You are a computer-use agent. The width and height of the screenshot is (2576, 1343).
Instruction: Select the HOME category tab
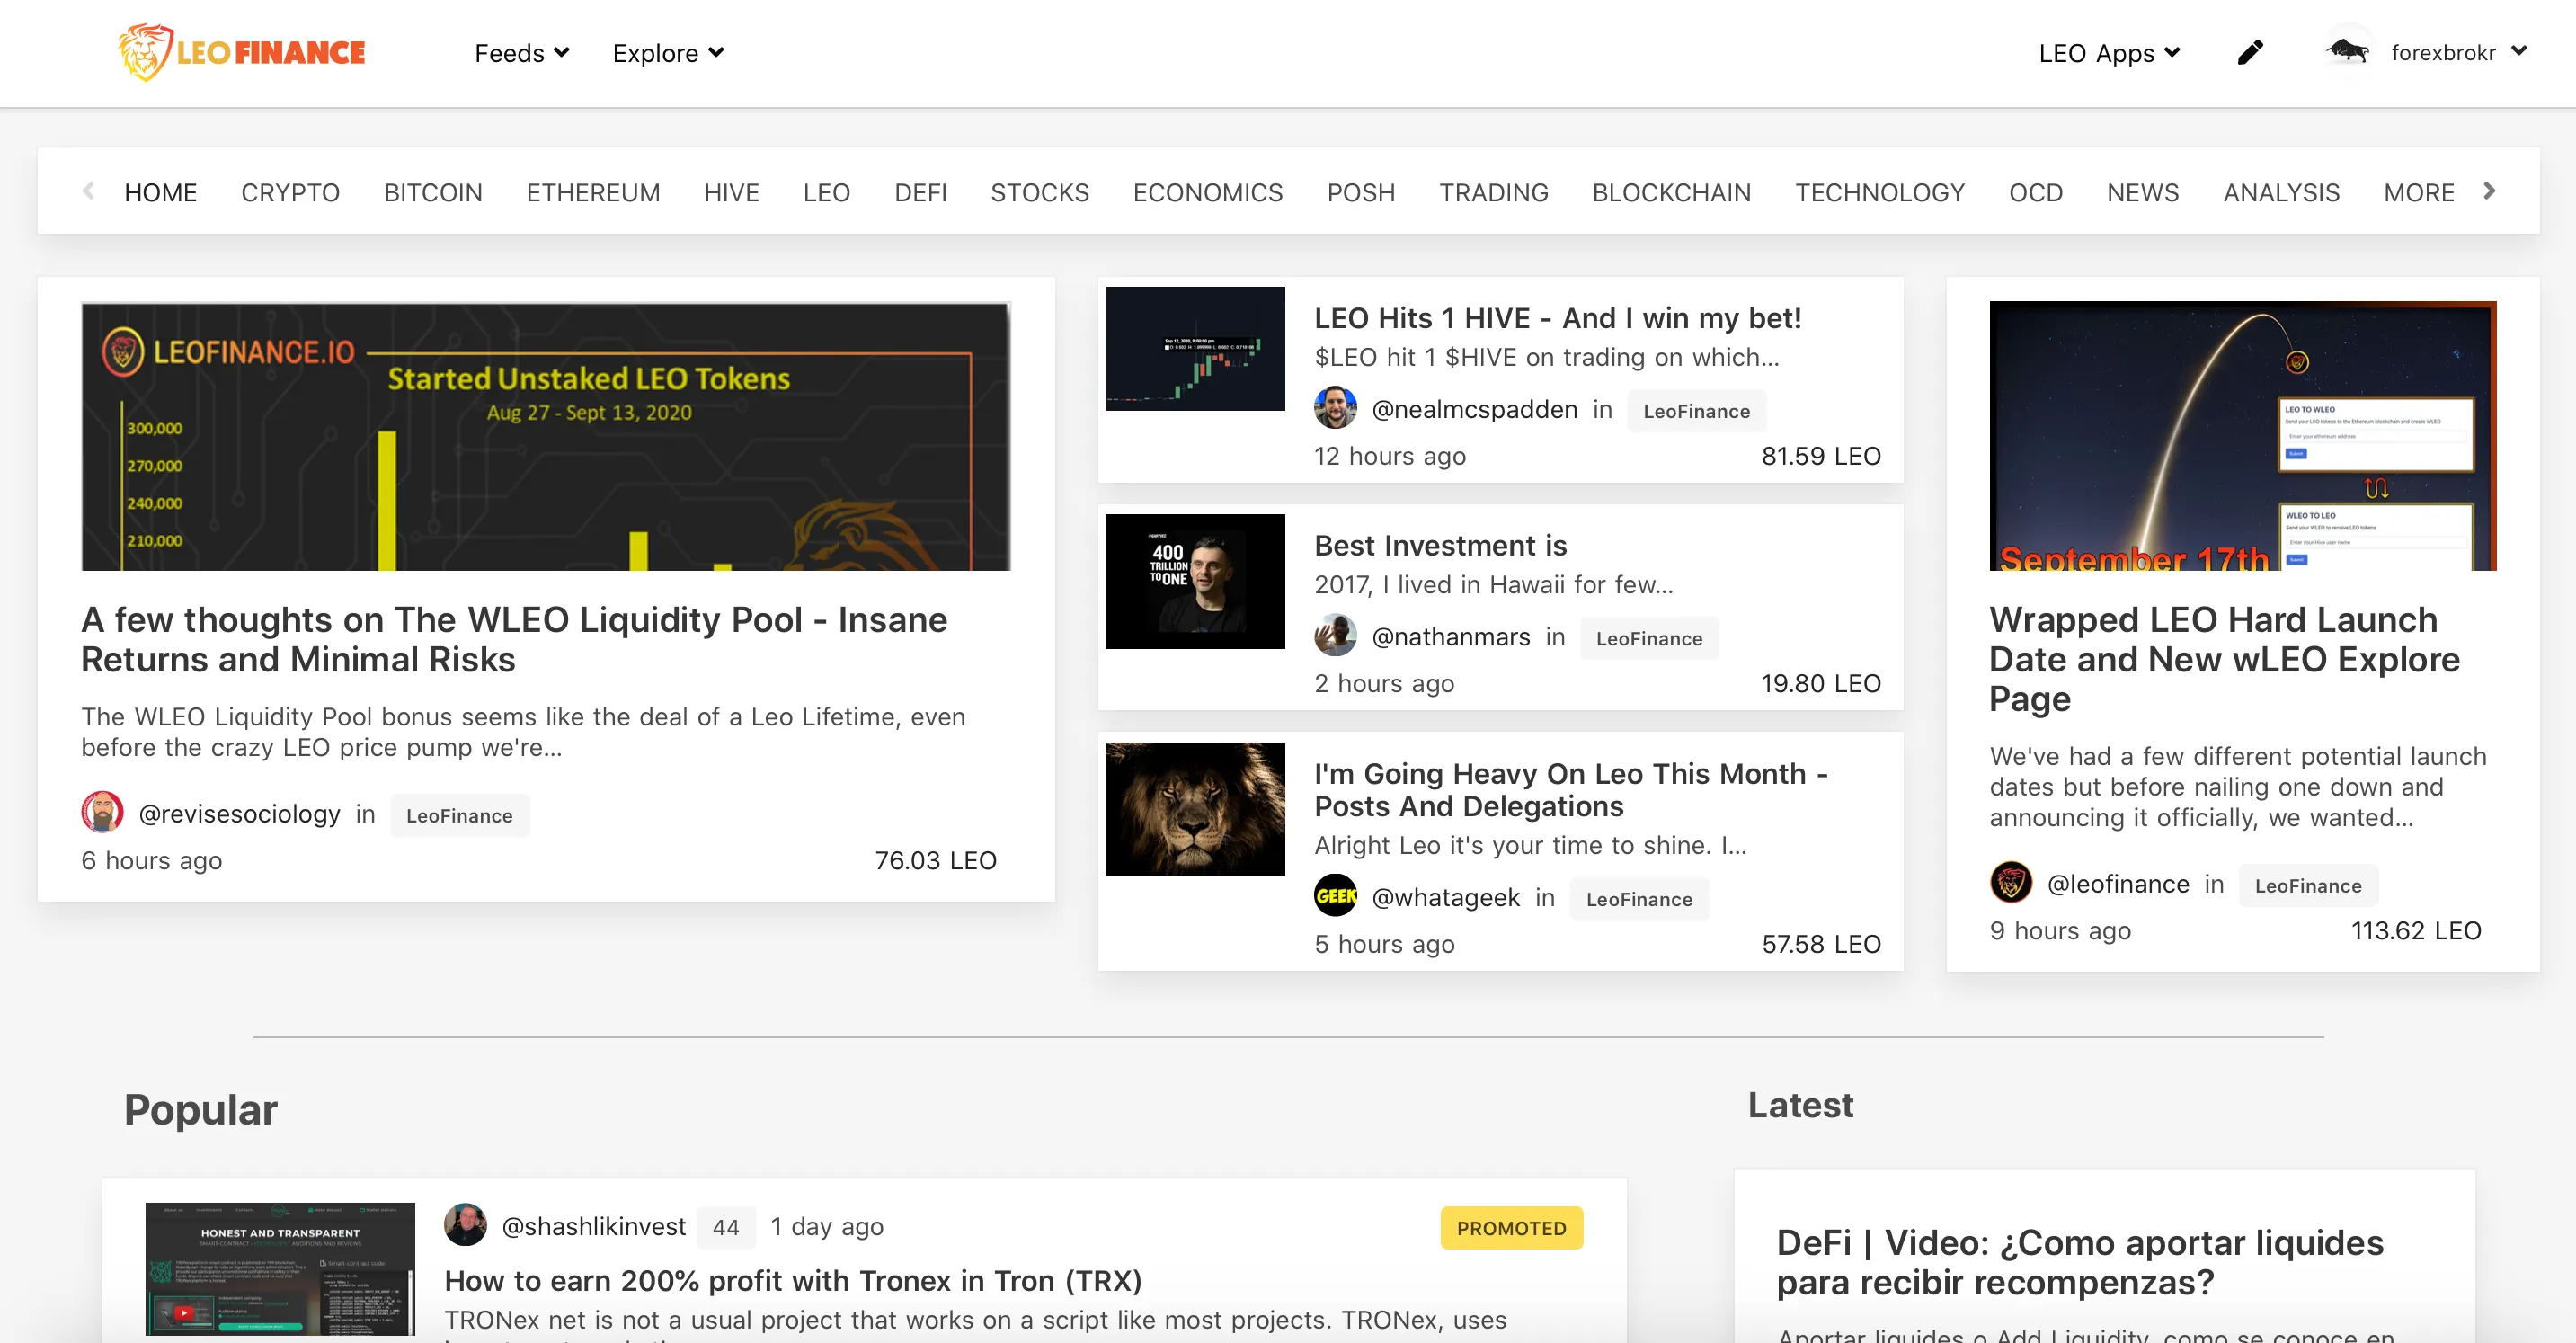coord(160,192)
